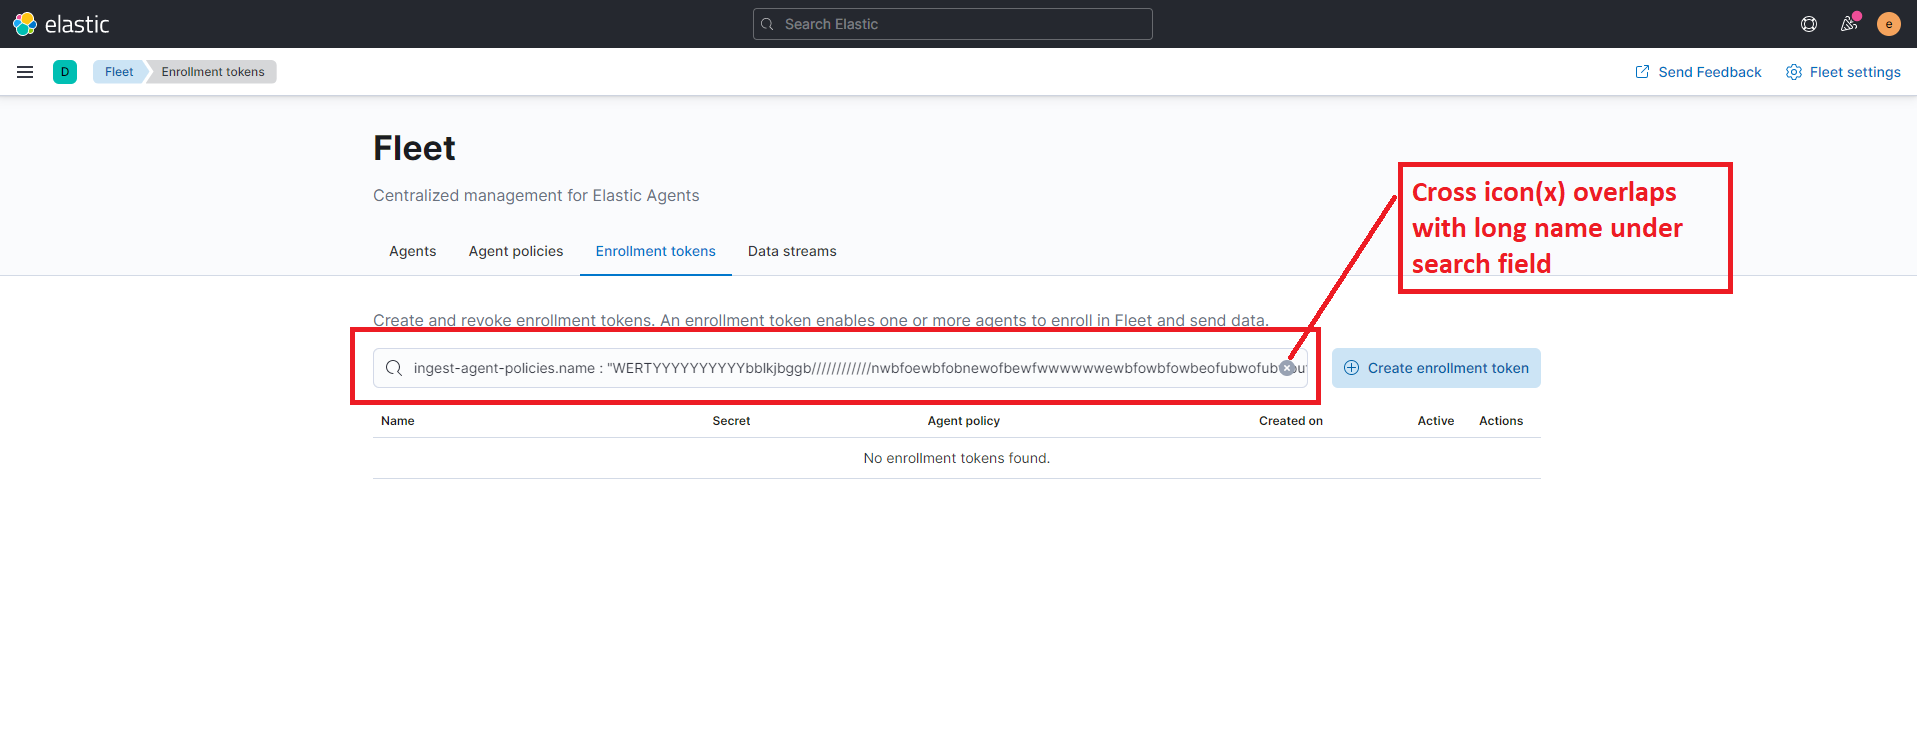The image size is (1917, 741).
Task: Click 'Centralized management for Elastic Agents' subtitle
Action: coord(536,196)
